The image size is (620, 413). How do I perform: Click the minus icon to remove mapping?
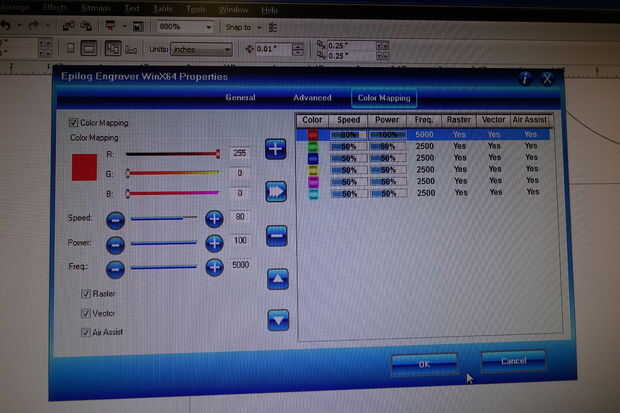click(277, 236)
